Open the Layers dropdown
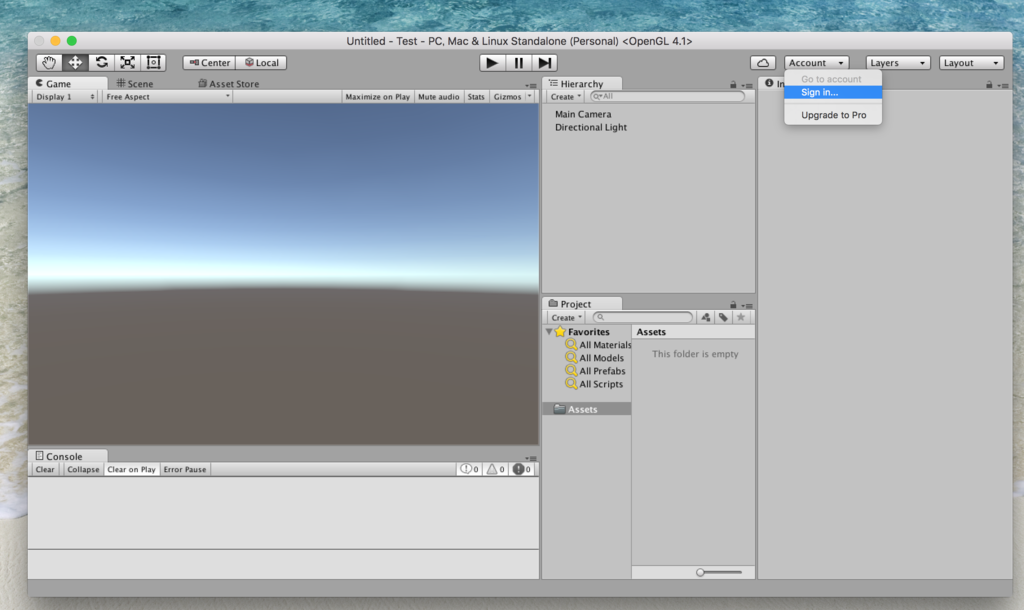The height and width of the screenshot is (610, 1024). coord(898,63)
